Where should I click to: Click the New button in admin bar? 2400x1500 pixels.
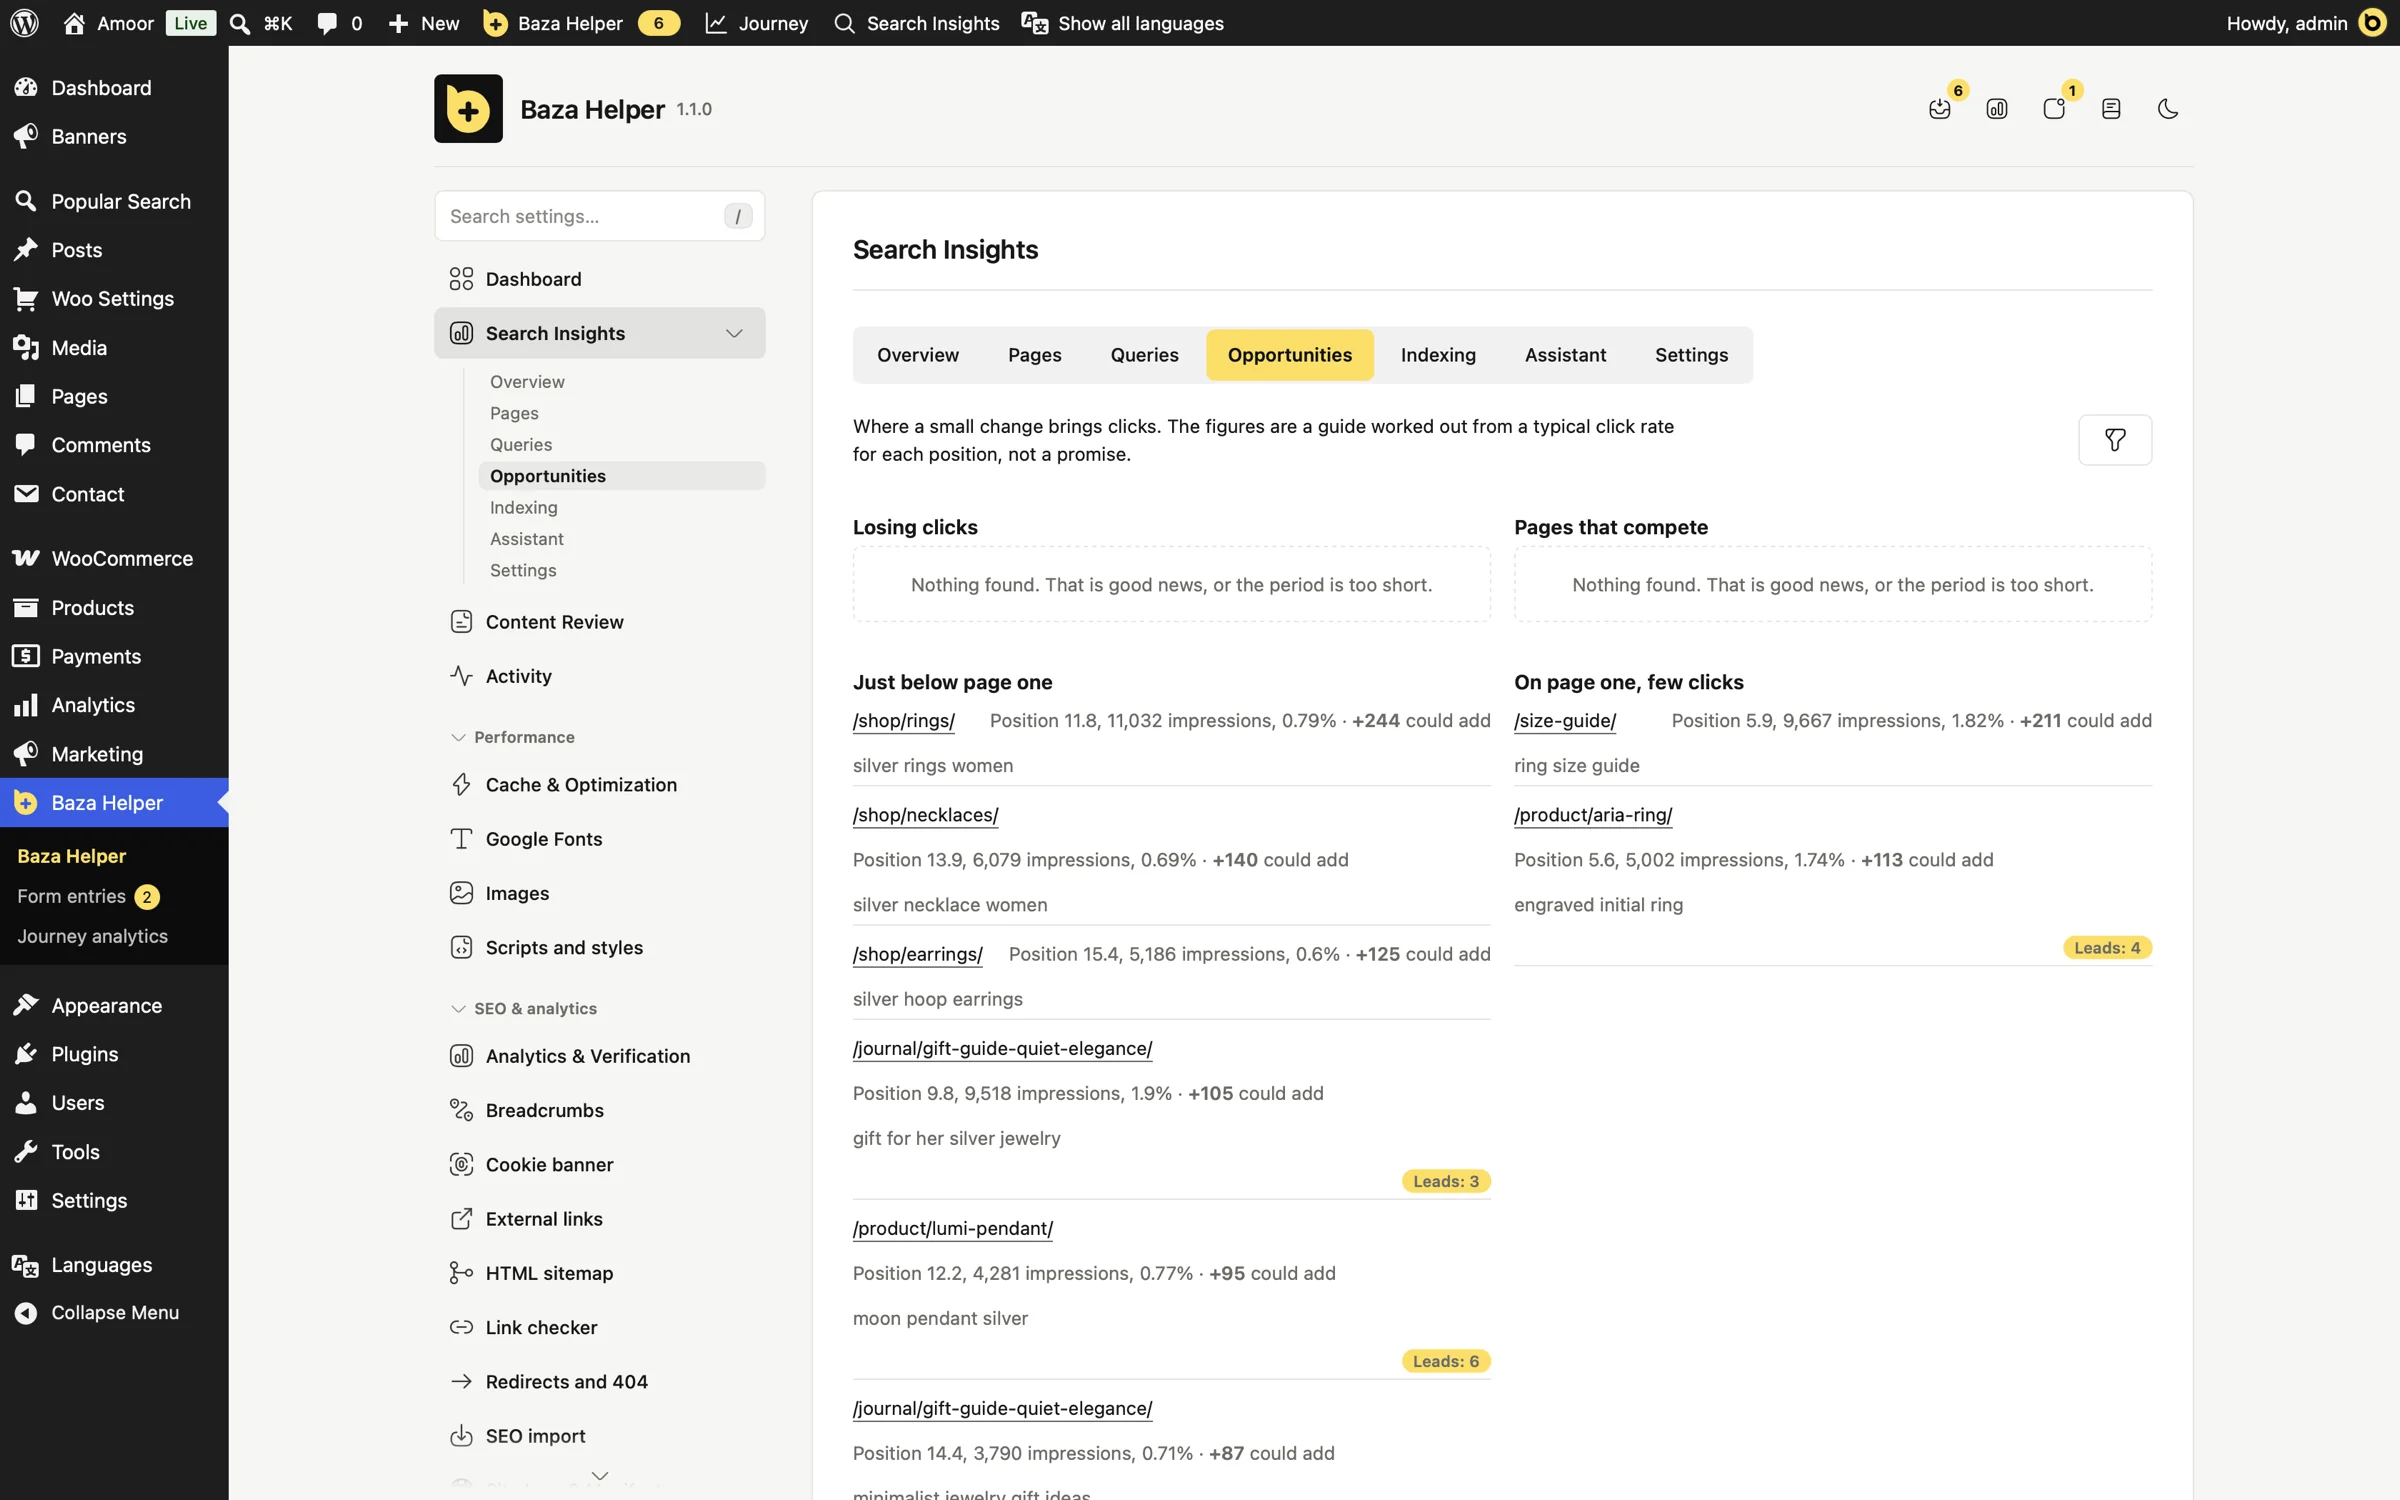point(424,23)
